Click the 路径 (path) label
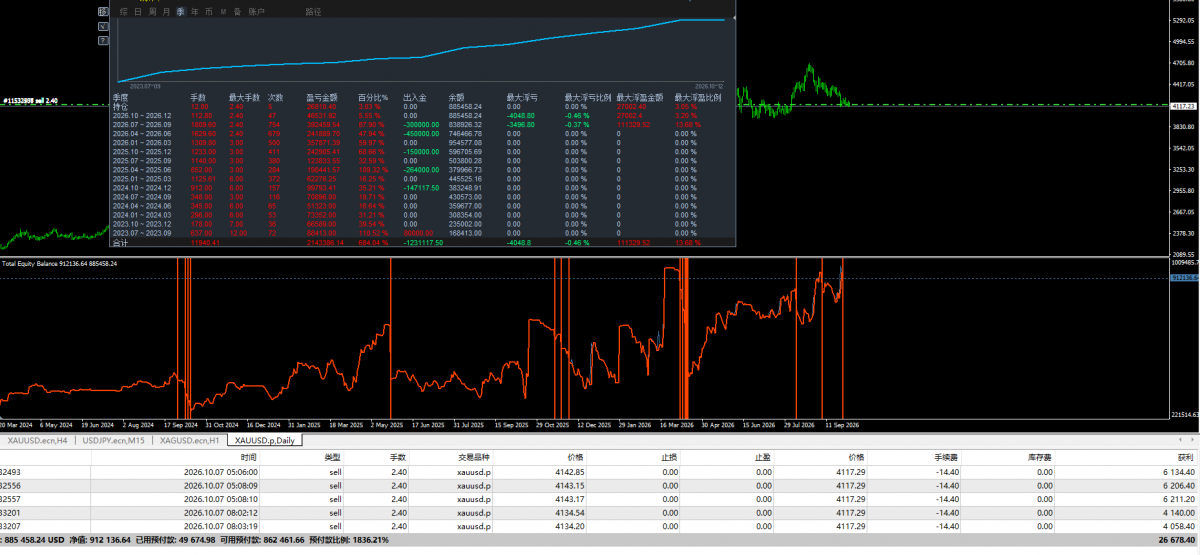The image size is (1200, 555). point(313,11)
